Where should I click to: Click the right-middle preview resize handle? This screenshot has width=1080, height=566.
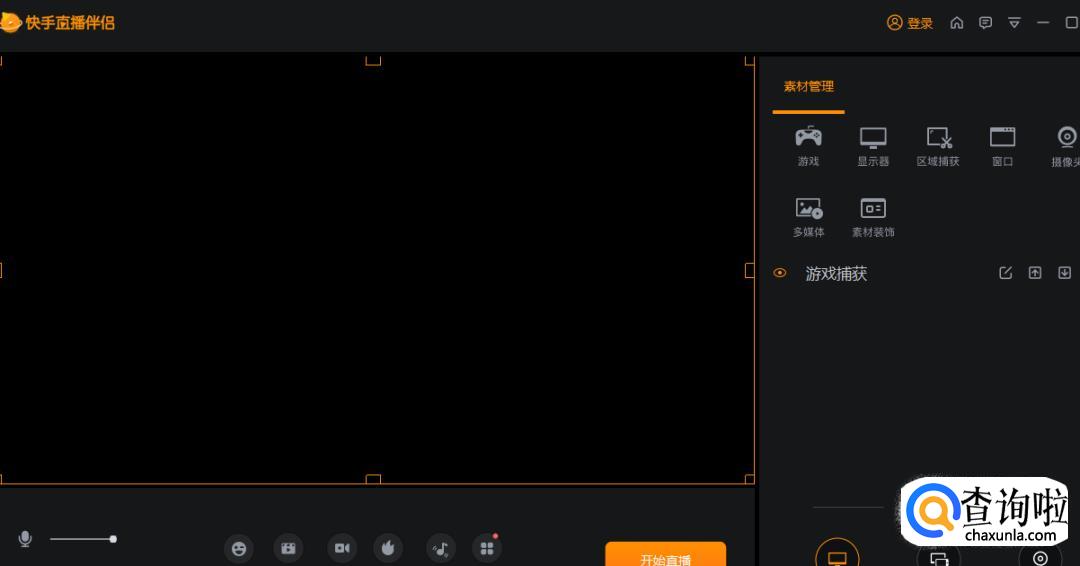[749, 271]
